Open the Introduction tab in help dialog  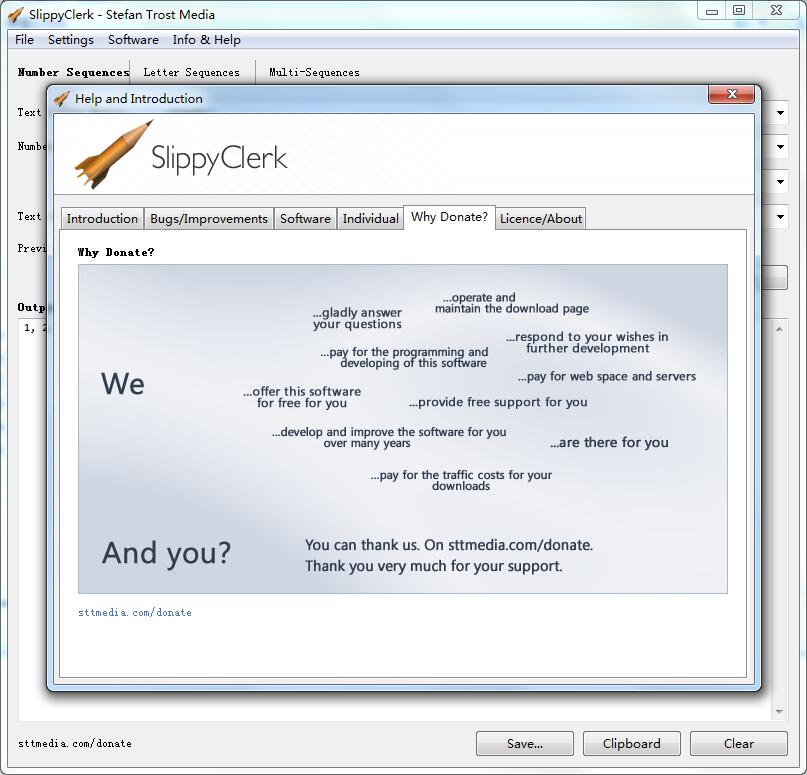102,219
